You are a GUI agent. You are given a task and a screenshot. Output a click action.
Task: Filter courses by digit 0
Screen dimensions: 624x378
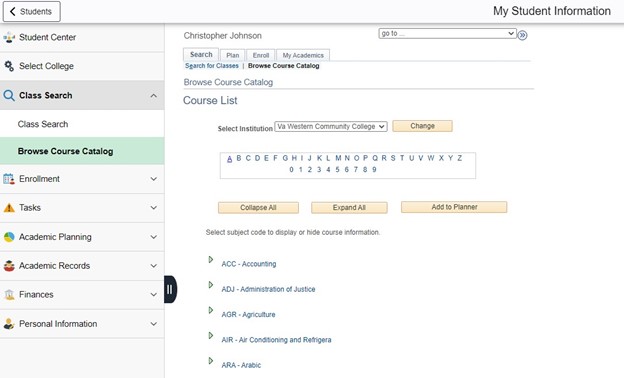291,170
